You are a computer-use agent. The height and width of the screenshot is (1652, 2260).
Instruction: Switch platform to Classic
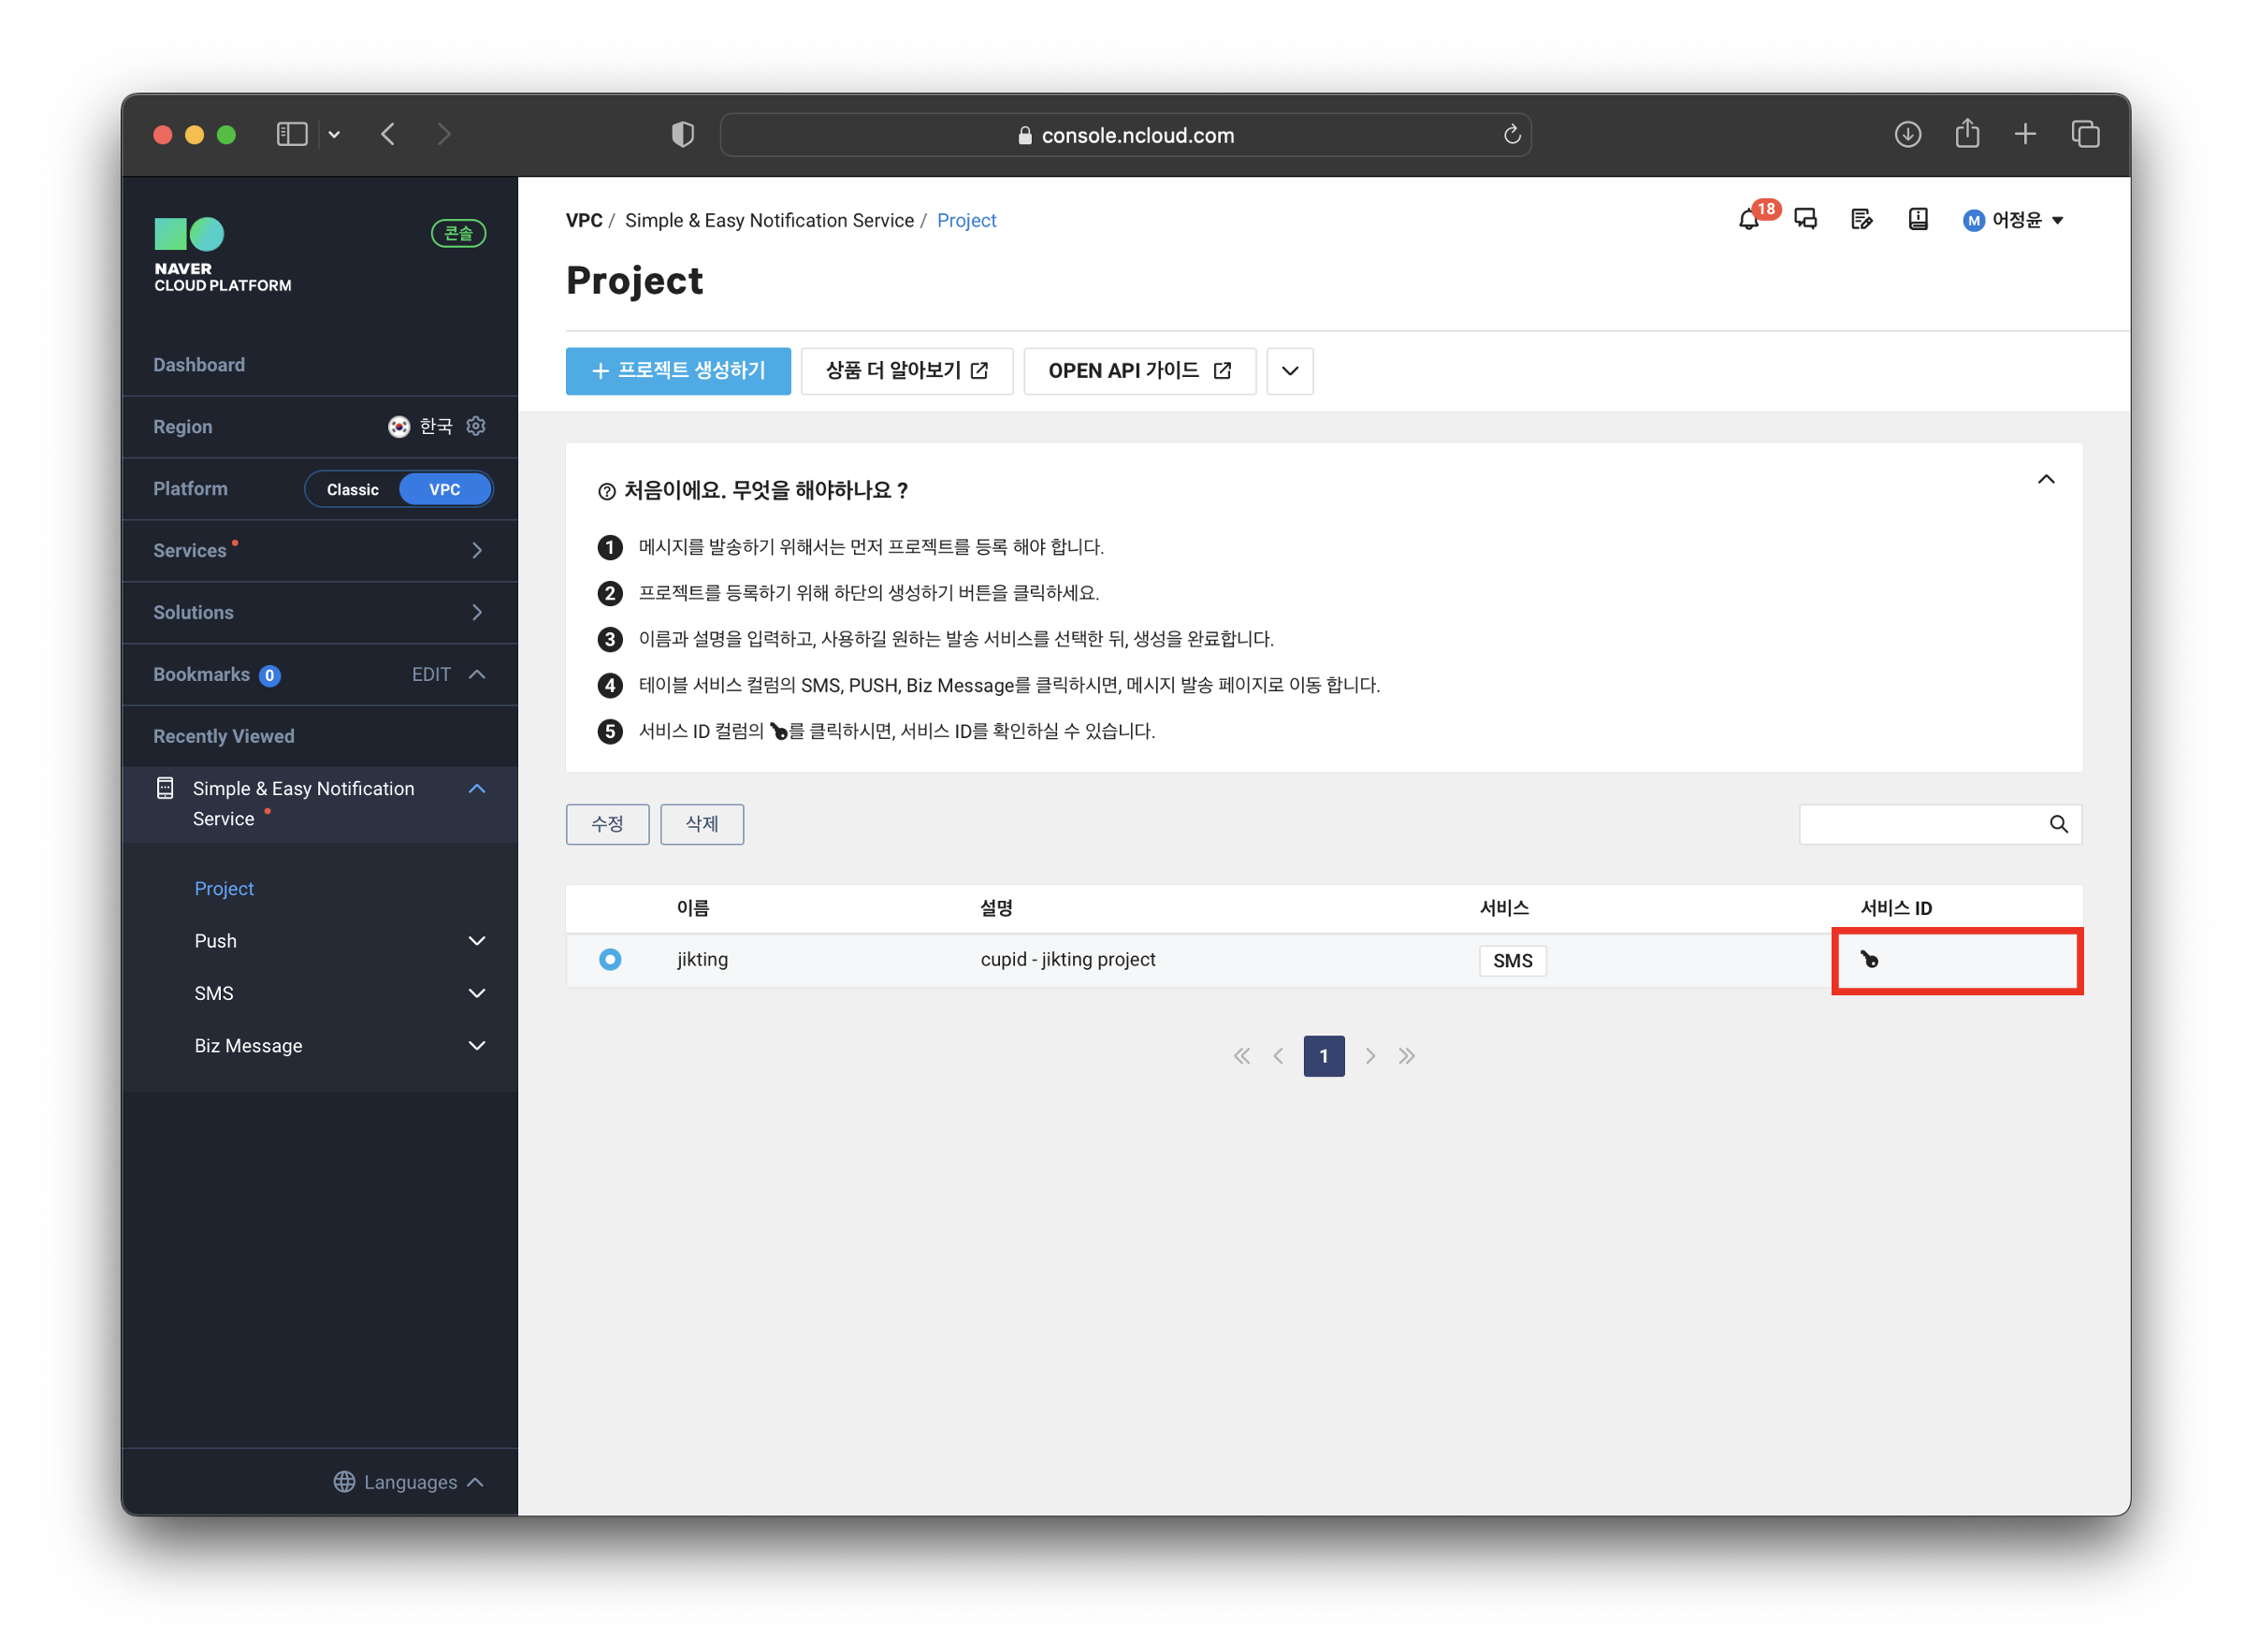point(353,490)
